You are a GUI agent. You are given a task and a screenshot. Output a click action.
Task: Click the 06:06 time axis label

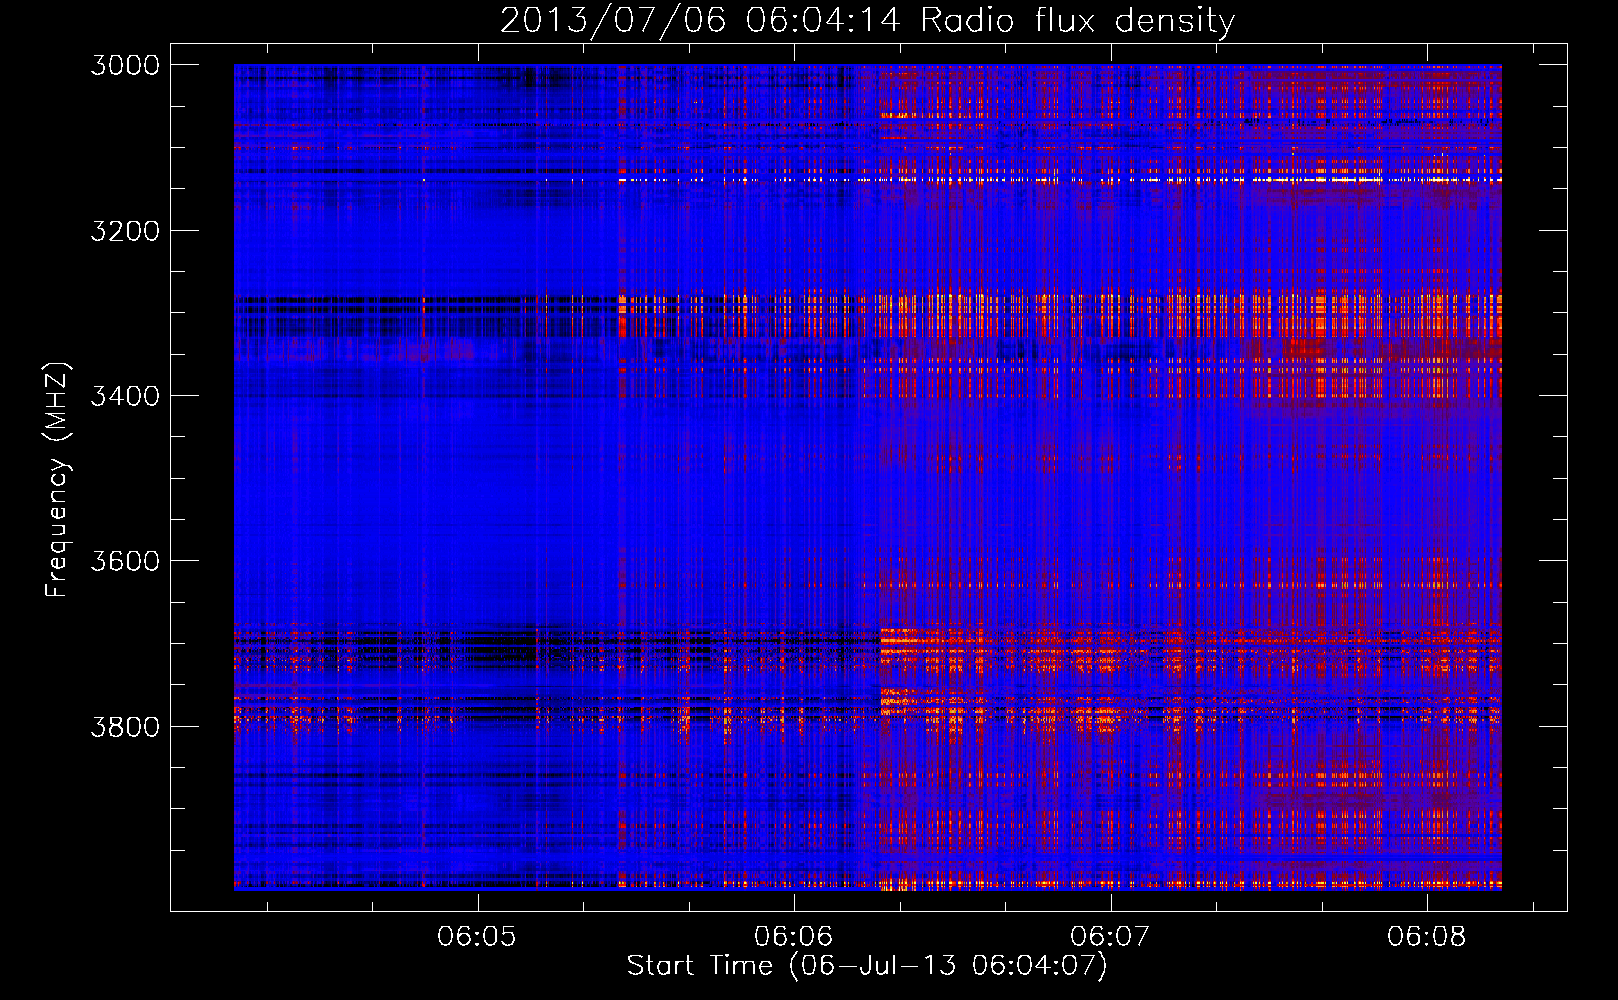click(793, 936)
